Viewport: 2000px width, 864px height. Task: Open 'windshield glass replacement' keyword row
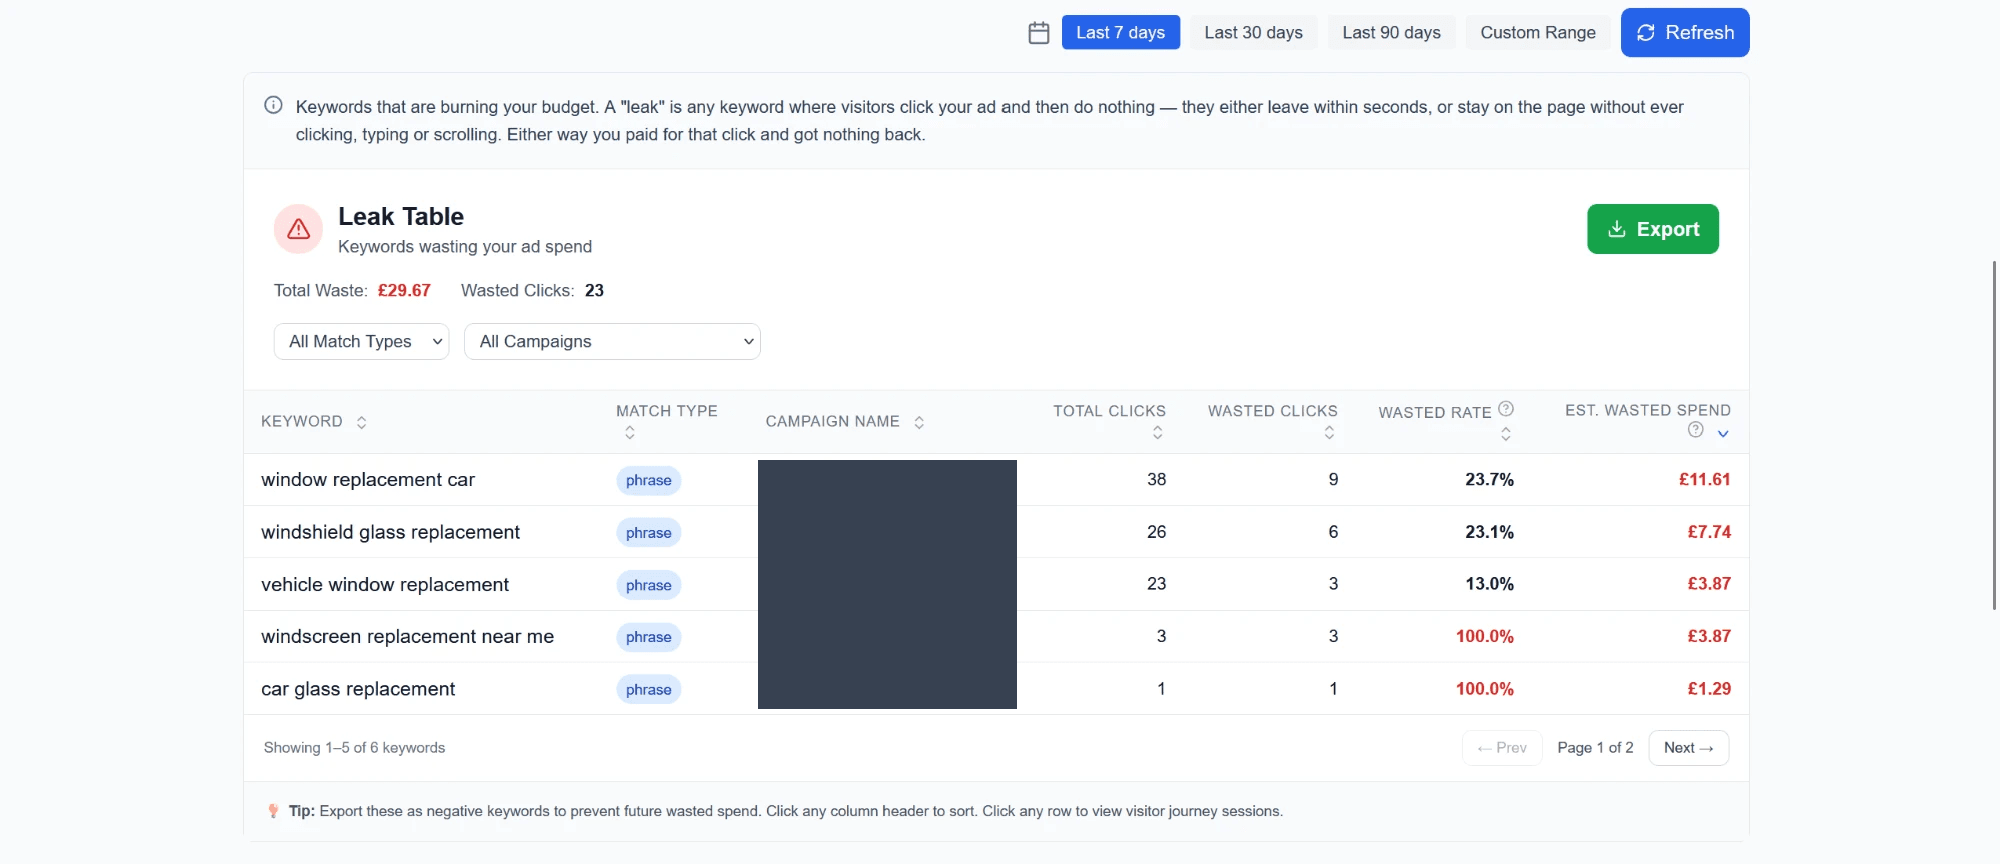[996, 532]
